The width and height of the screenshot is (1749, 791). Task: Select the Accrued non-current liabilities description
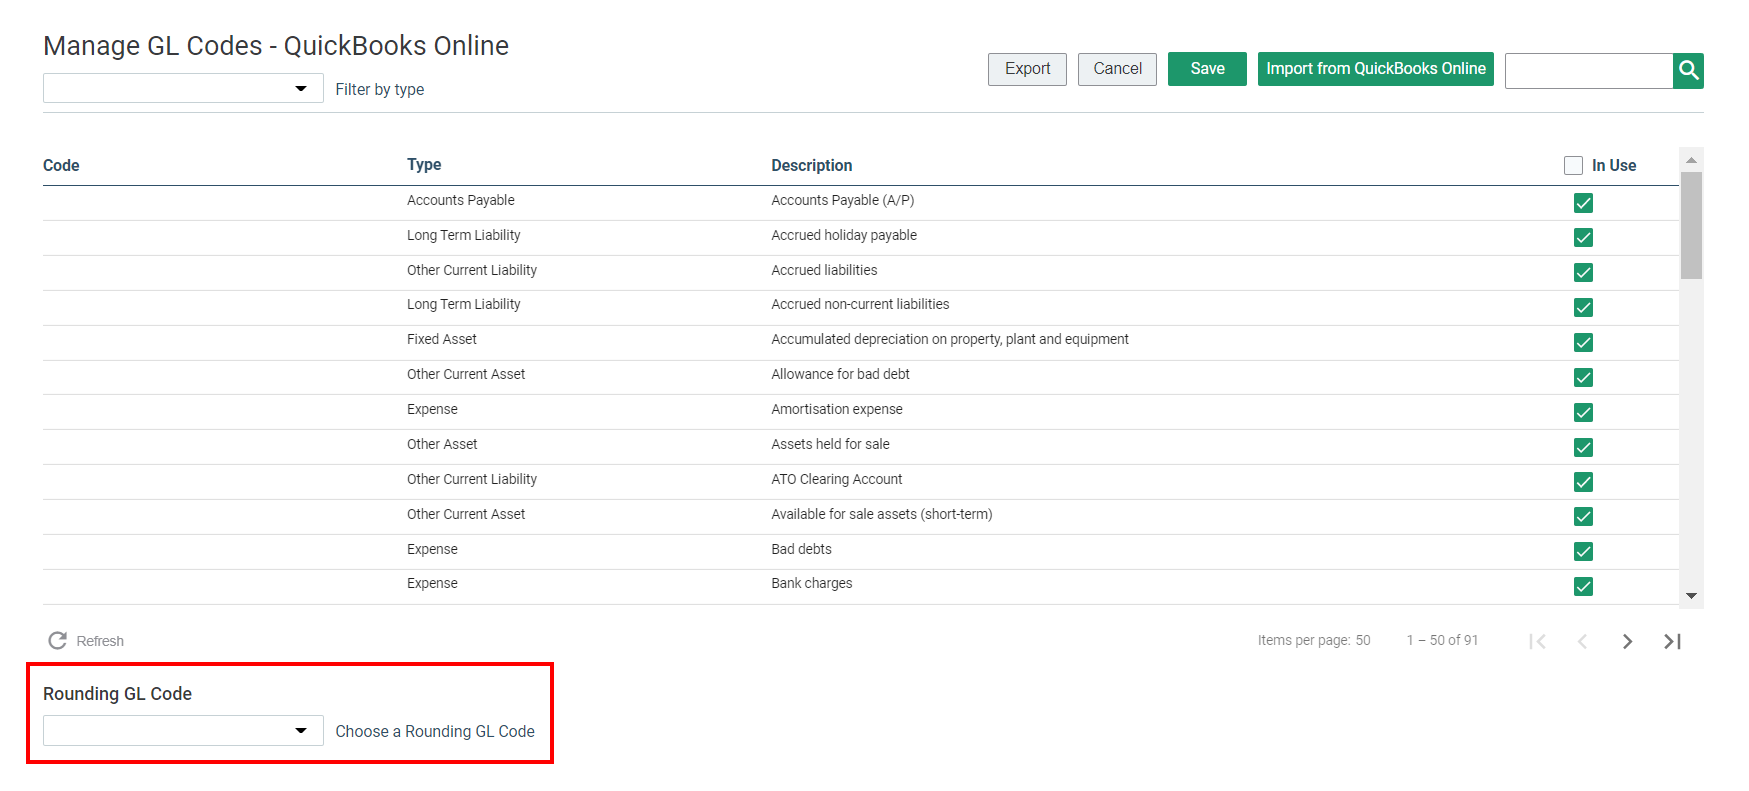[860, 304]
